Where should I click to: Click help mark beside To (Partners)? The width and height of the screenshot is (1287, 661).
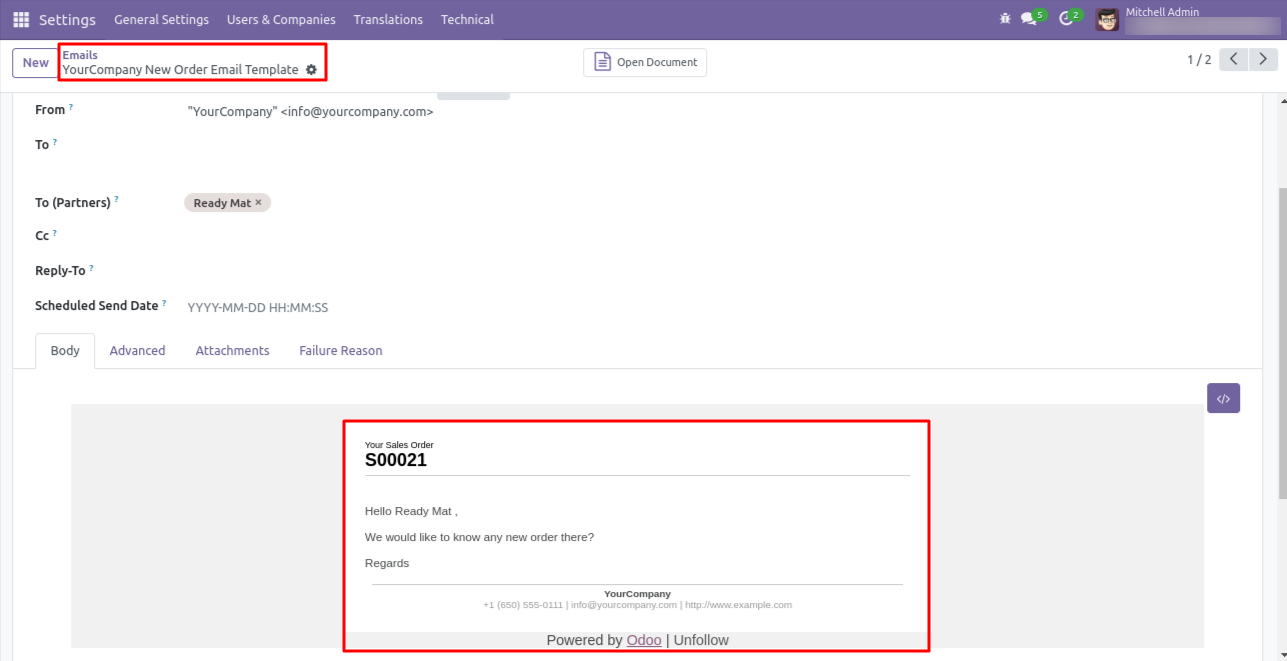point(116,199)
